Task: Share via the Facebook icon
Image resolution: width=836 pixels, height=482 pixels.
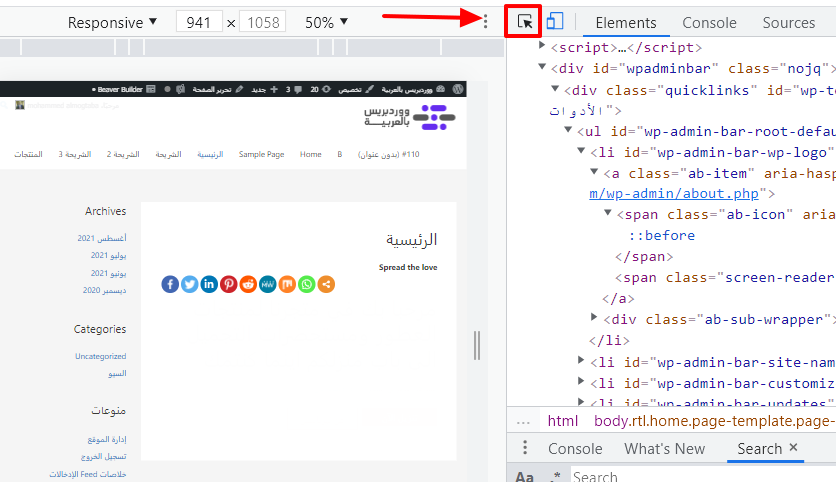Action: pyautogui.click(x=170, y=284)
